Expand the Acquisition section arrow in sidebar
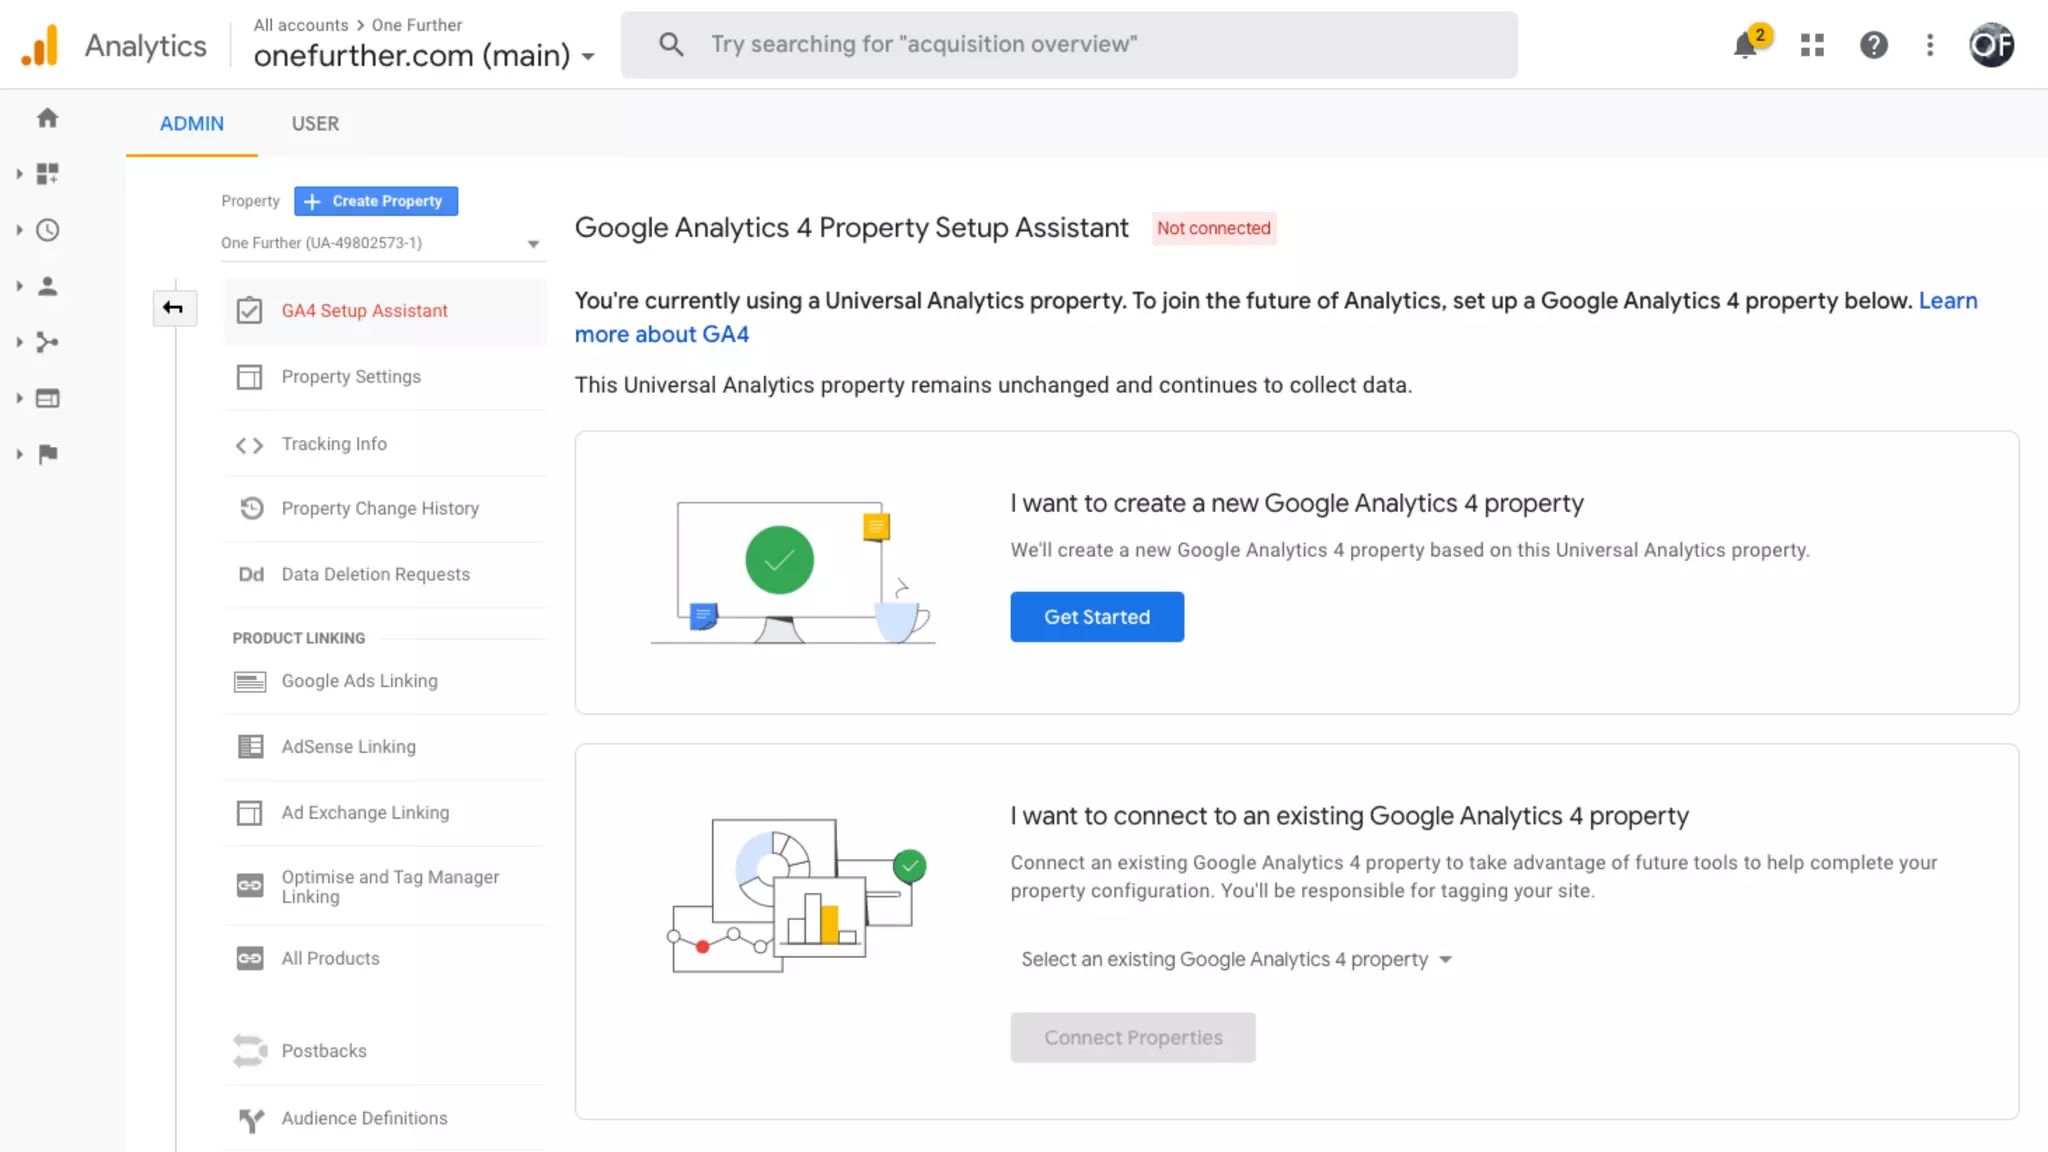2048x1152 pixels. click(19, 342)
